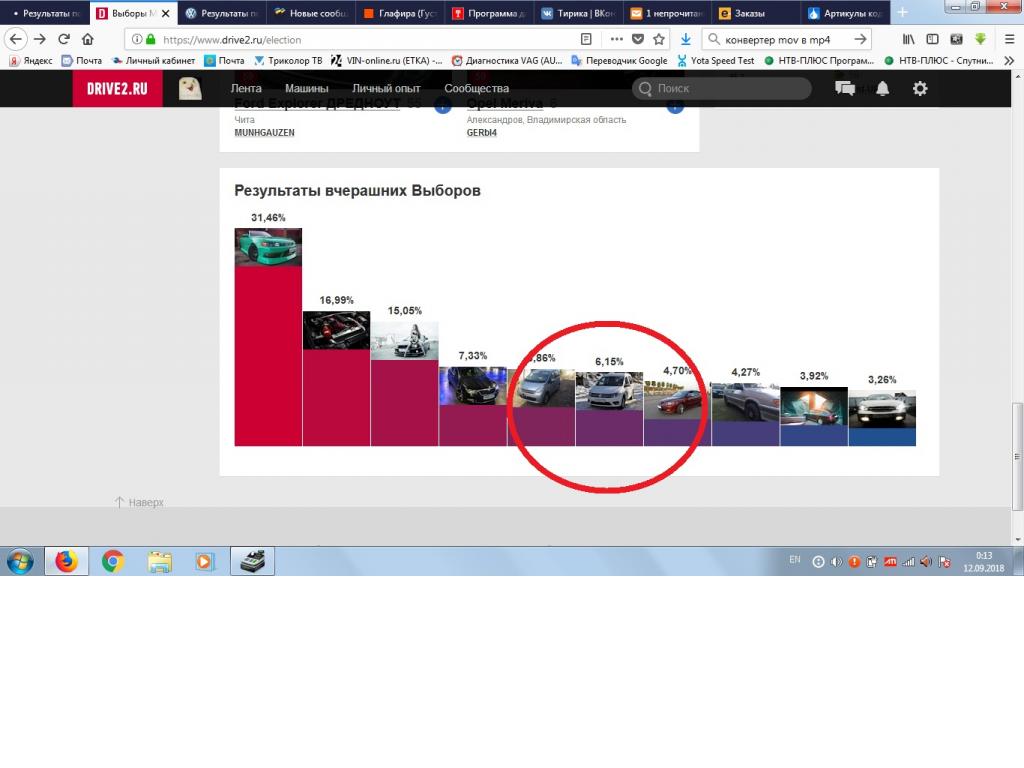
Task: Open the Переводчик Google bookmark
Action: [x=619, y=61]
